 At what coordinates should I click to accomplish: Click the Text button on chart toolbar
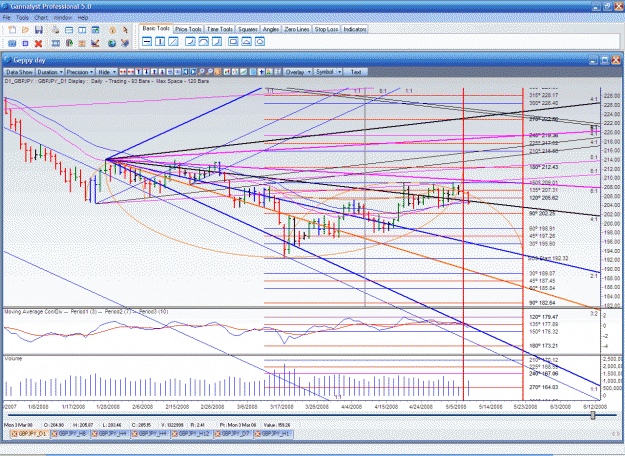click(x=356, y=72)
